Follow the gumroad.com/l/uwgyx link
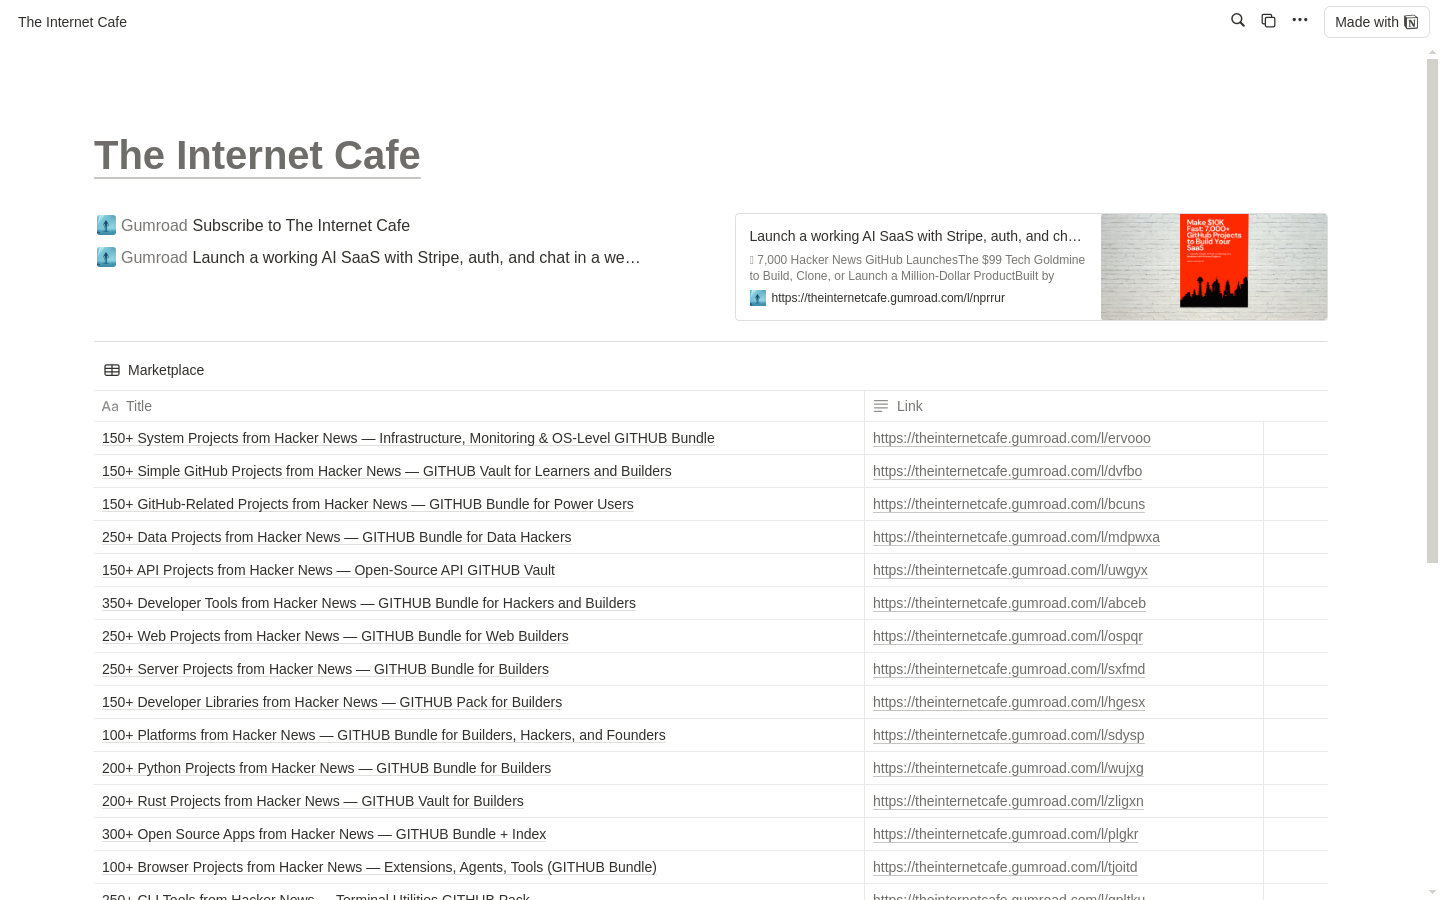1440x900 pixels. (1010, 570)
